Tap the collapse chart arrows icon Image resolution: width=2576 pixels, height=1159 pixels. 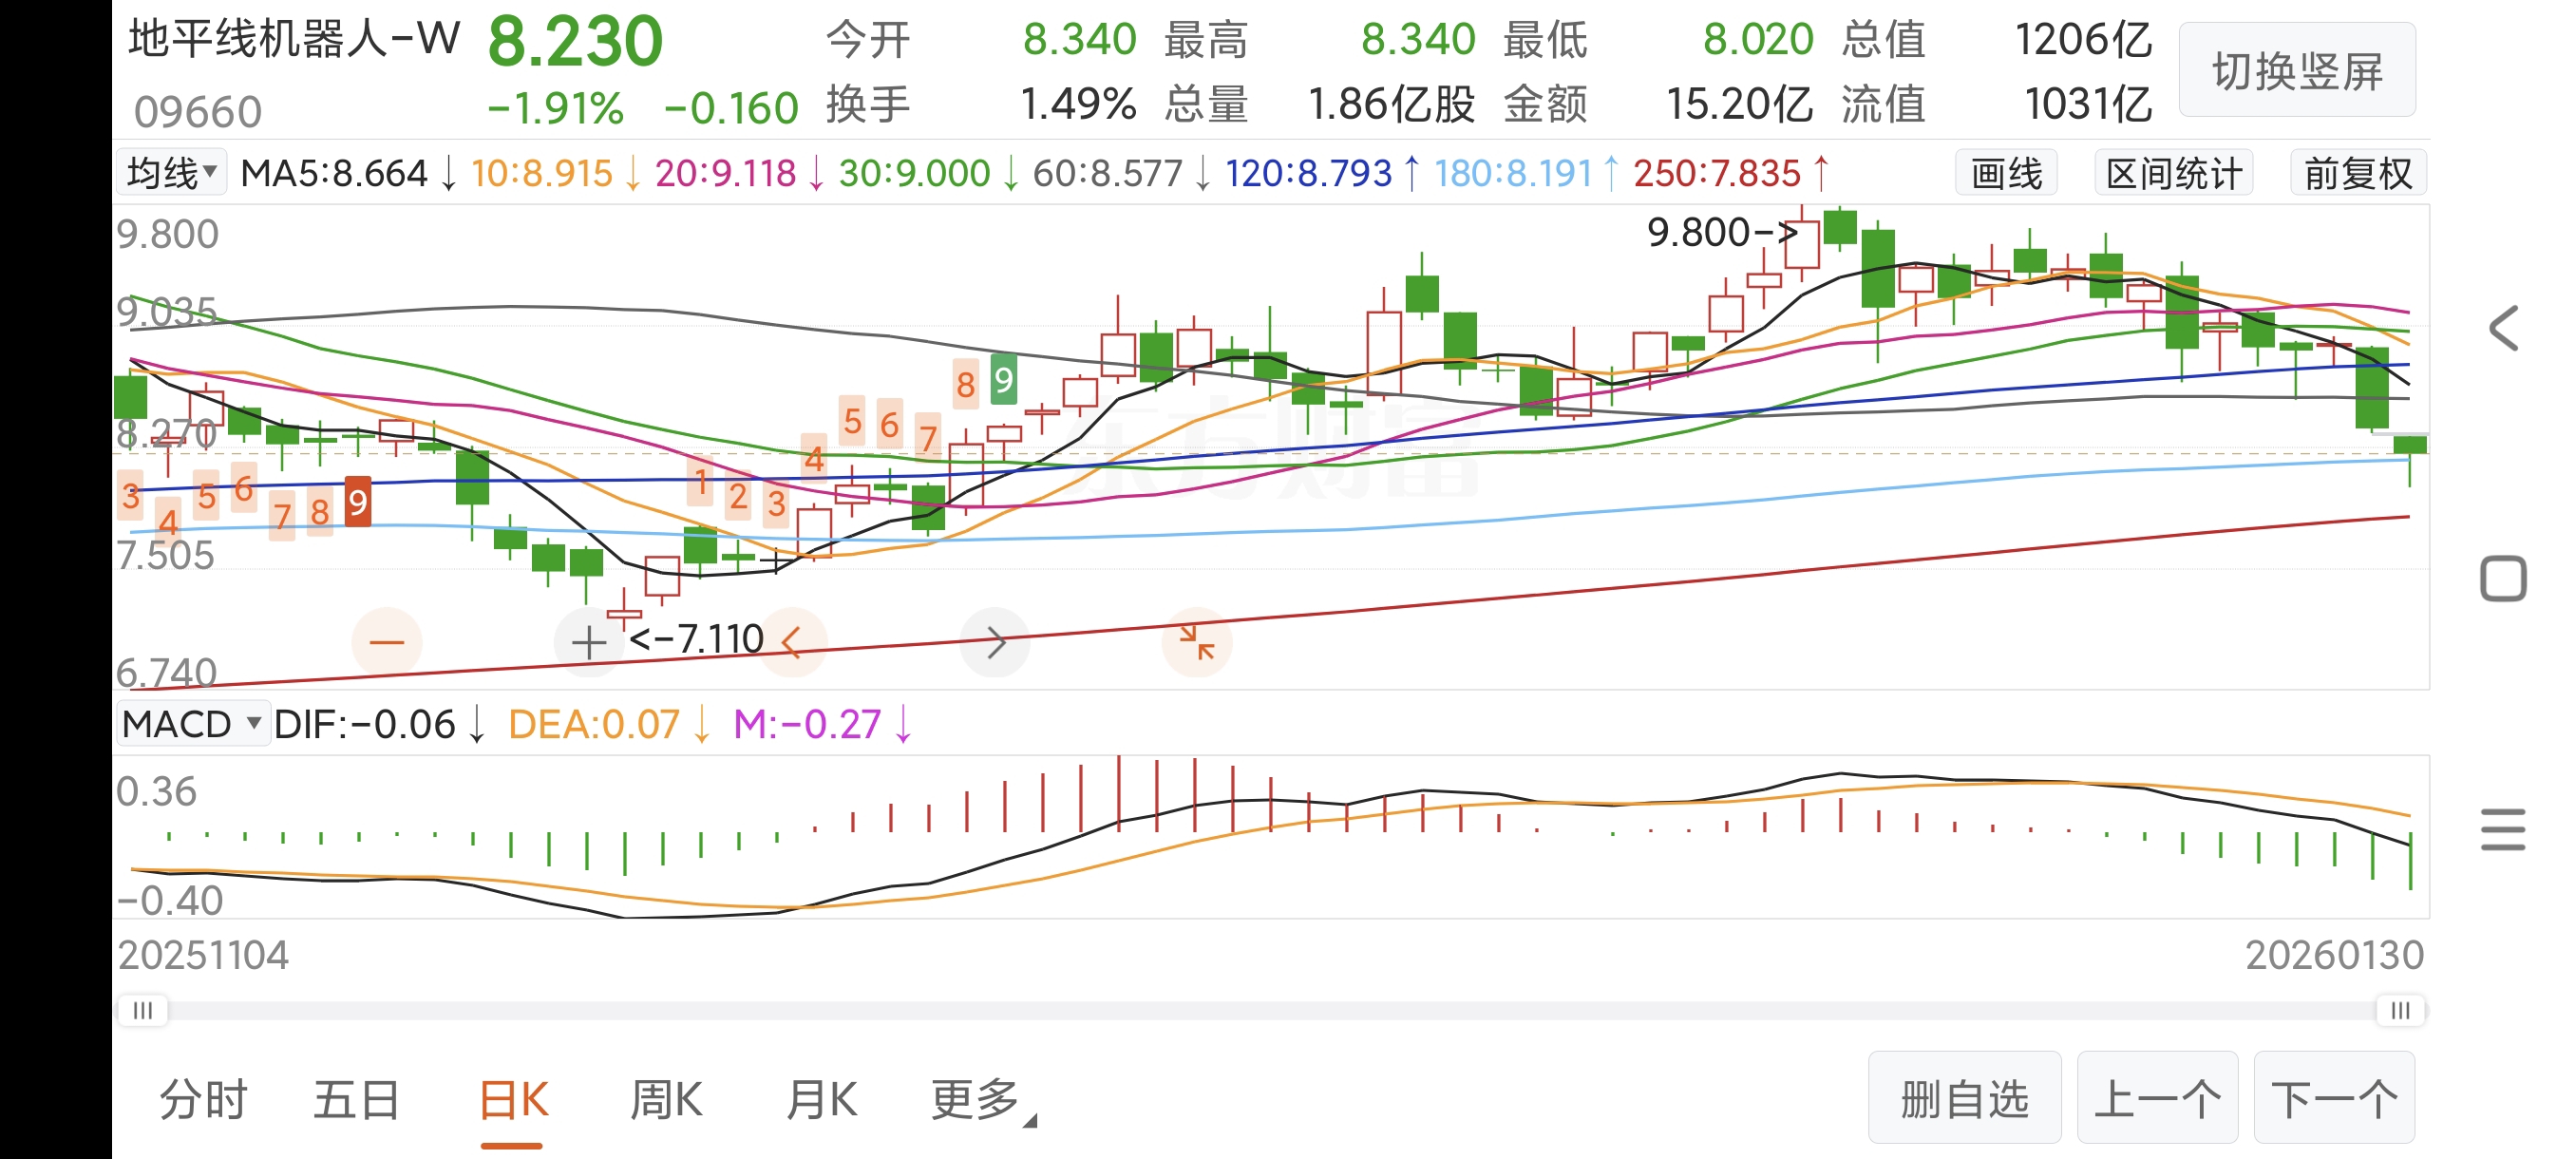[x=1196, y=642]
